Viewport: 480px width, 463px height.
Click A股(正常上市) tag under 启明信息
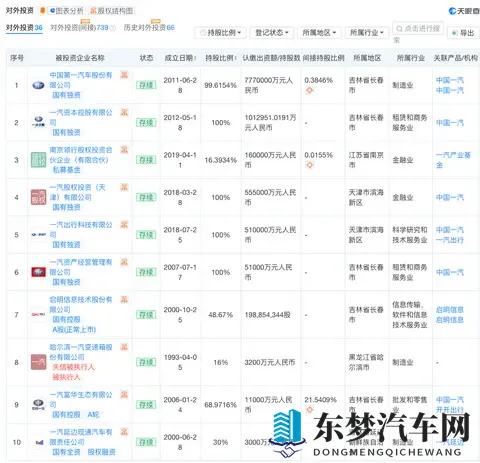coord(74,330)
